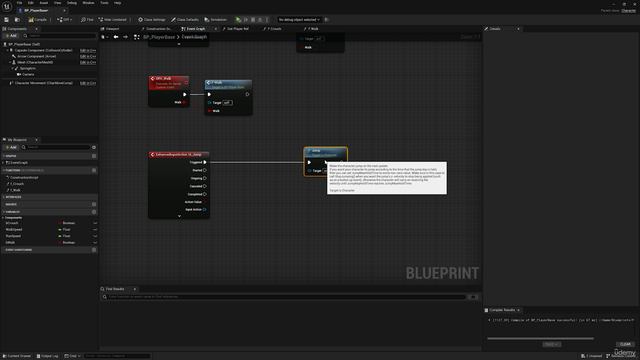Image resolution: width=640 pixels, height=360 pixels.
Task: Add a new event dispatcher with plus icon
Action: pos(94,249)
